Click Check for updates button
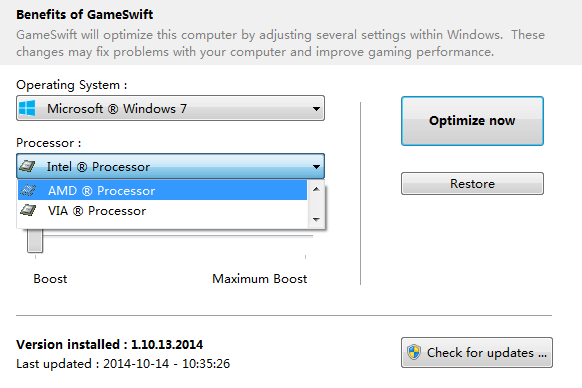 477,352
